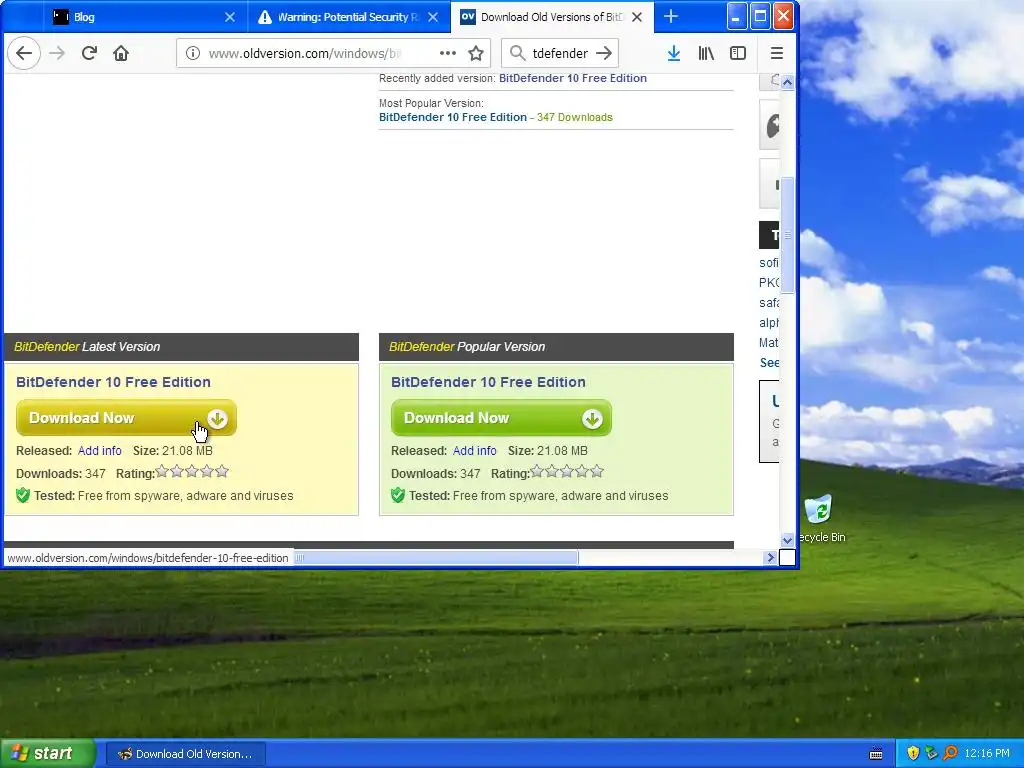The image size is (1024, 768).
Task: Close the Potential Security Risk tab
Action: [x=433, y=18]
